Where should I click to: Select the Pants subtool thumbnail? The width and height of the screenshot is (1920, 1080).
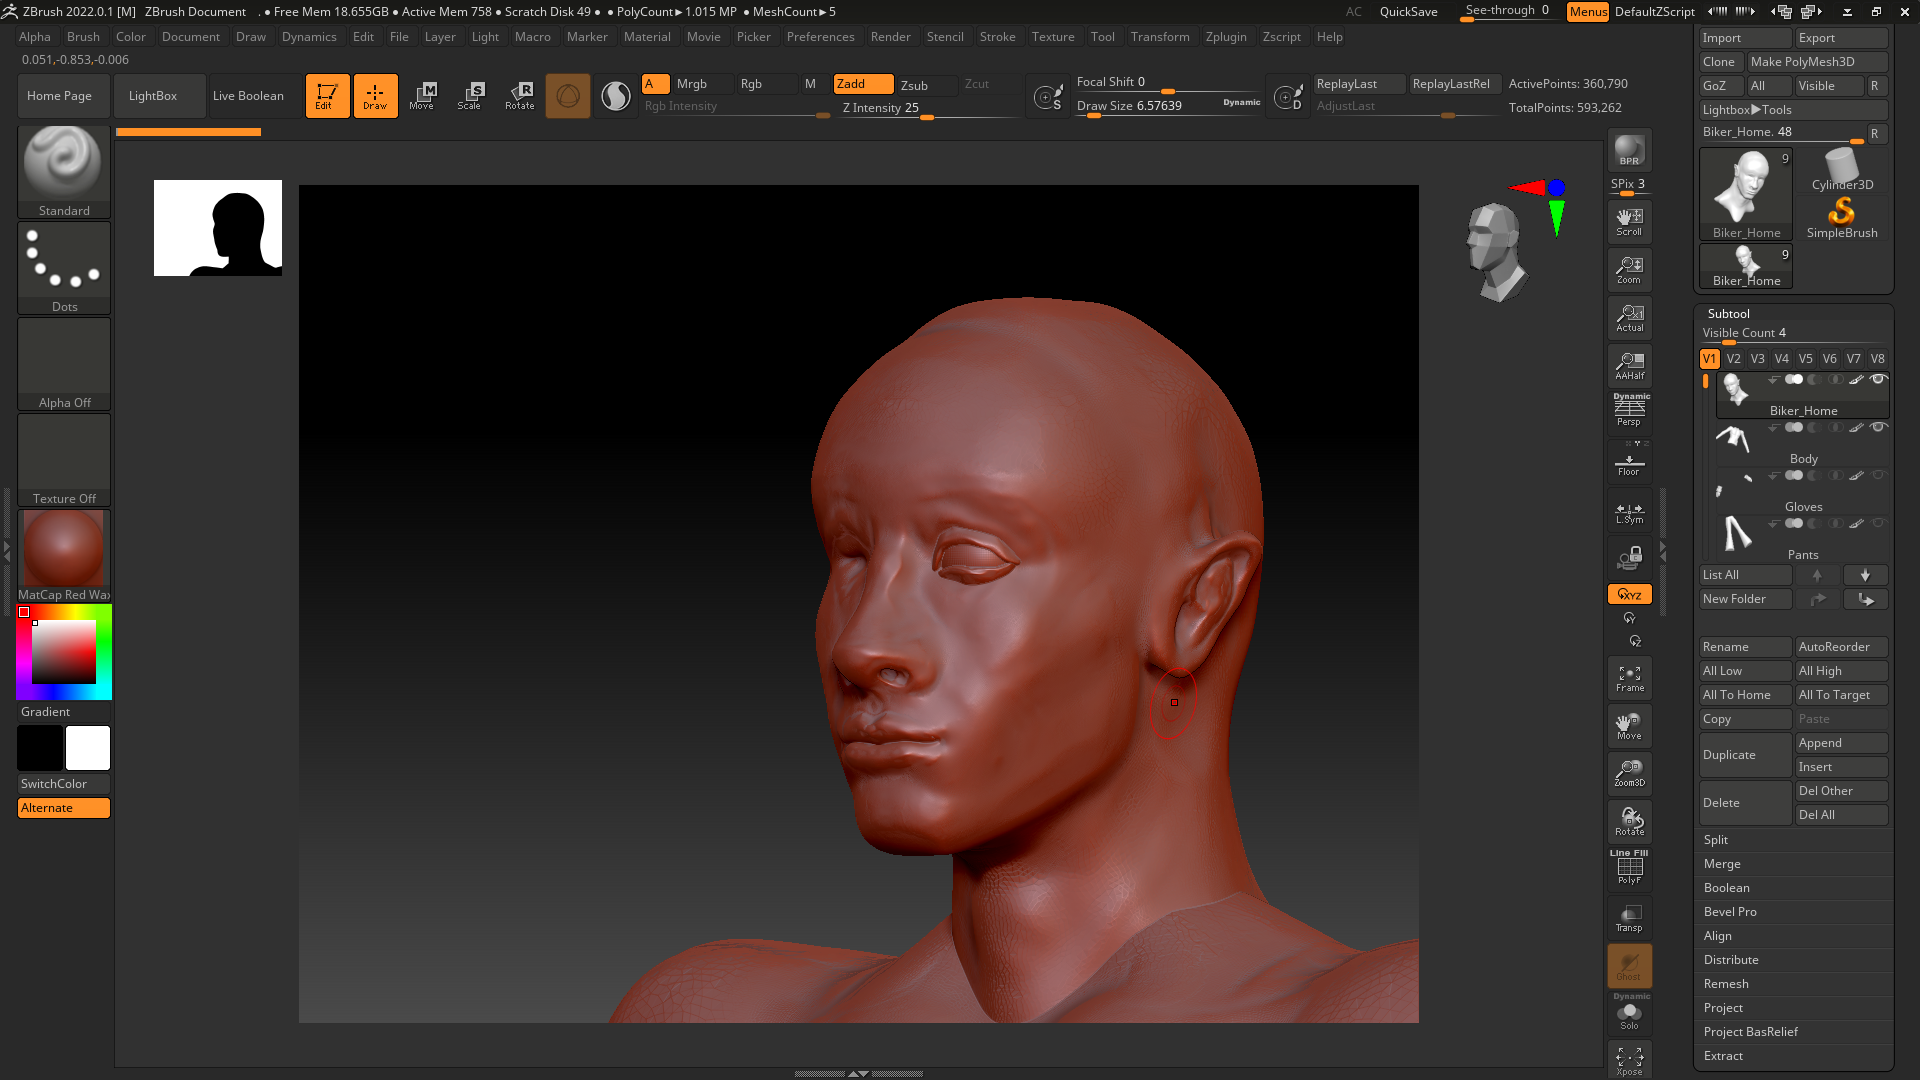(1737, 533)
